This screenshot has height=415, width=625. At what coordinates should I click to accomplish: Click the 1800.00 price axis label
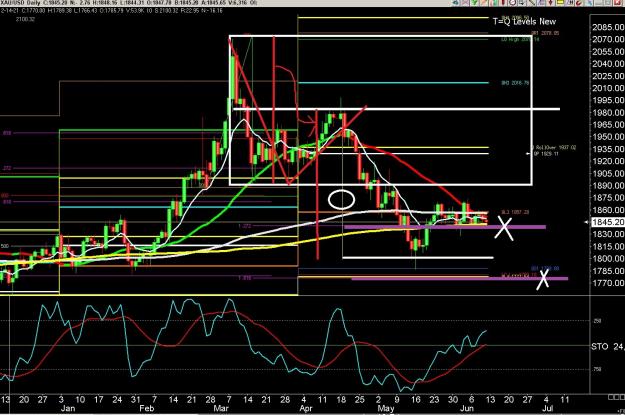[608, 259]
